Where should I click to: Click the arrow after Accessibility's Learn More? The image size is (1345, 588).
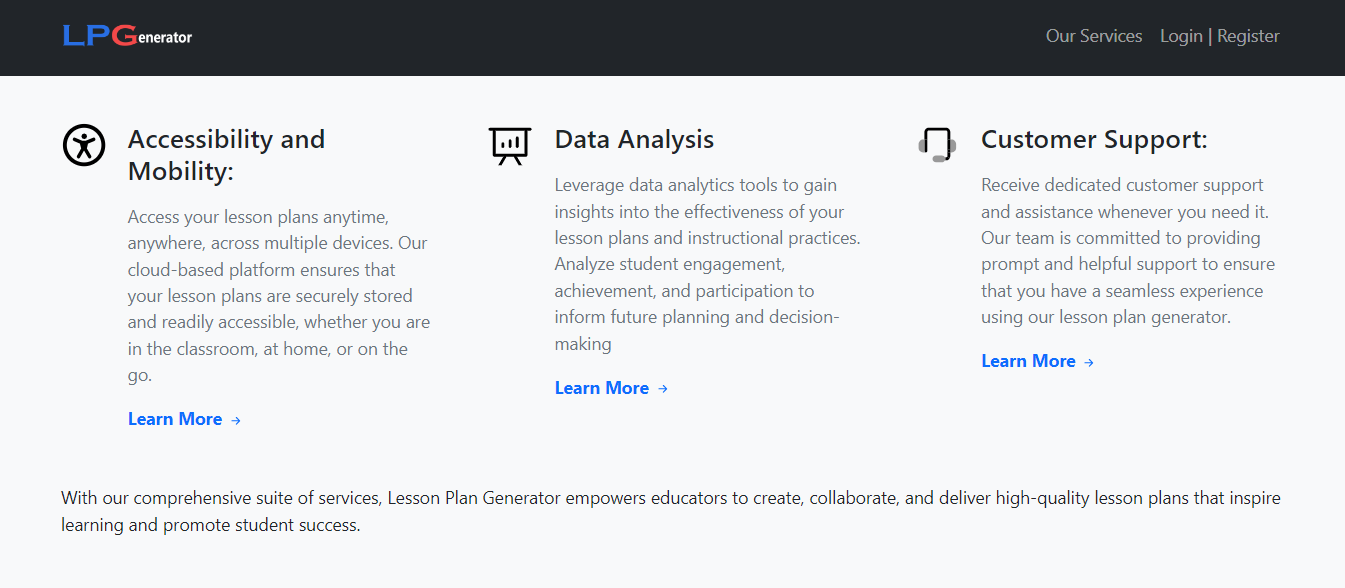pos(236,420)
